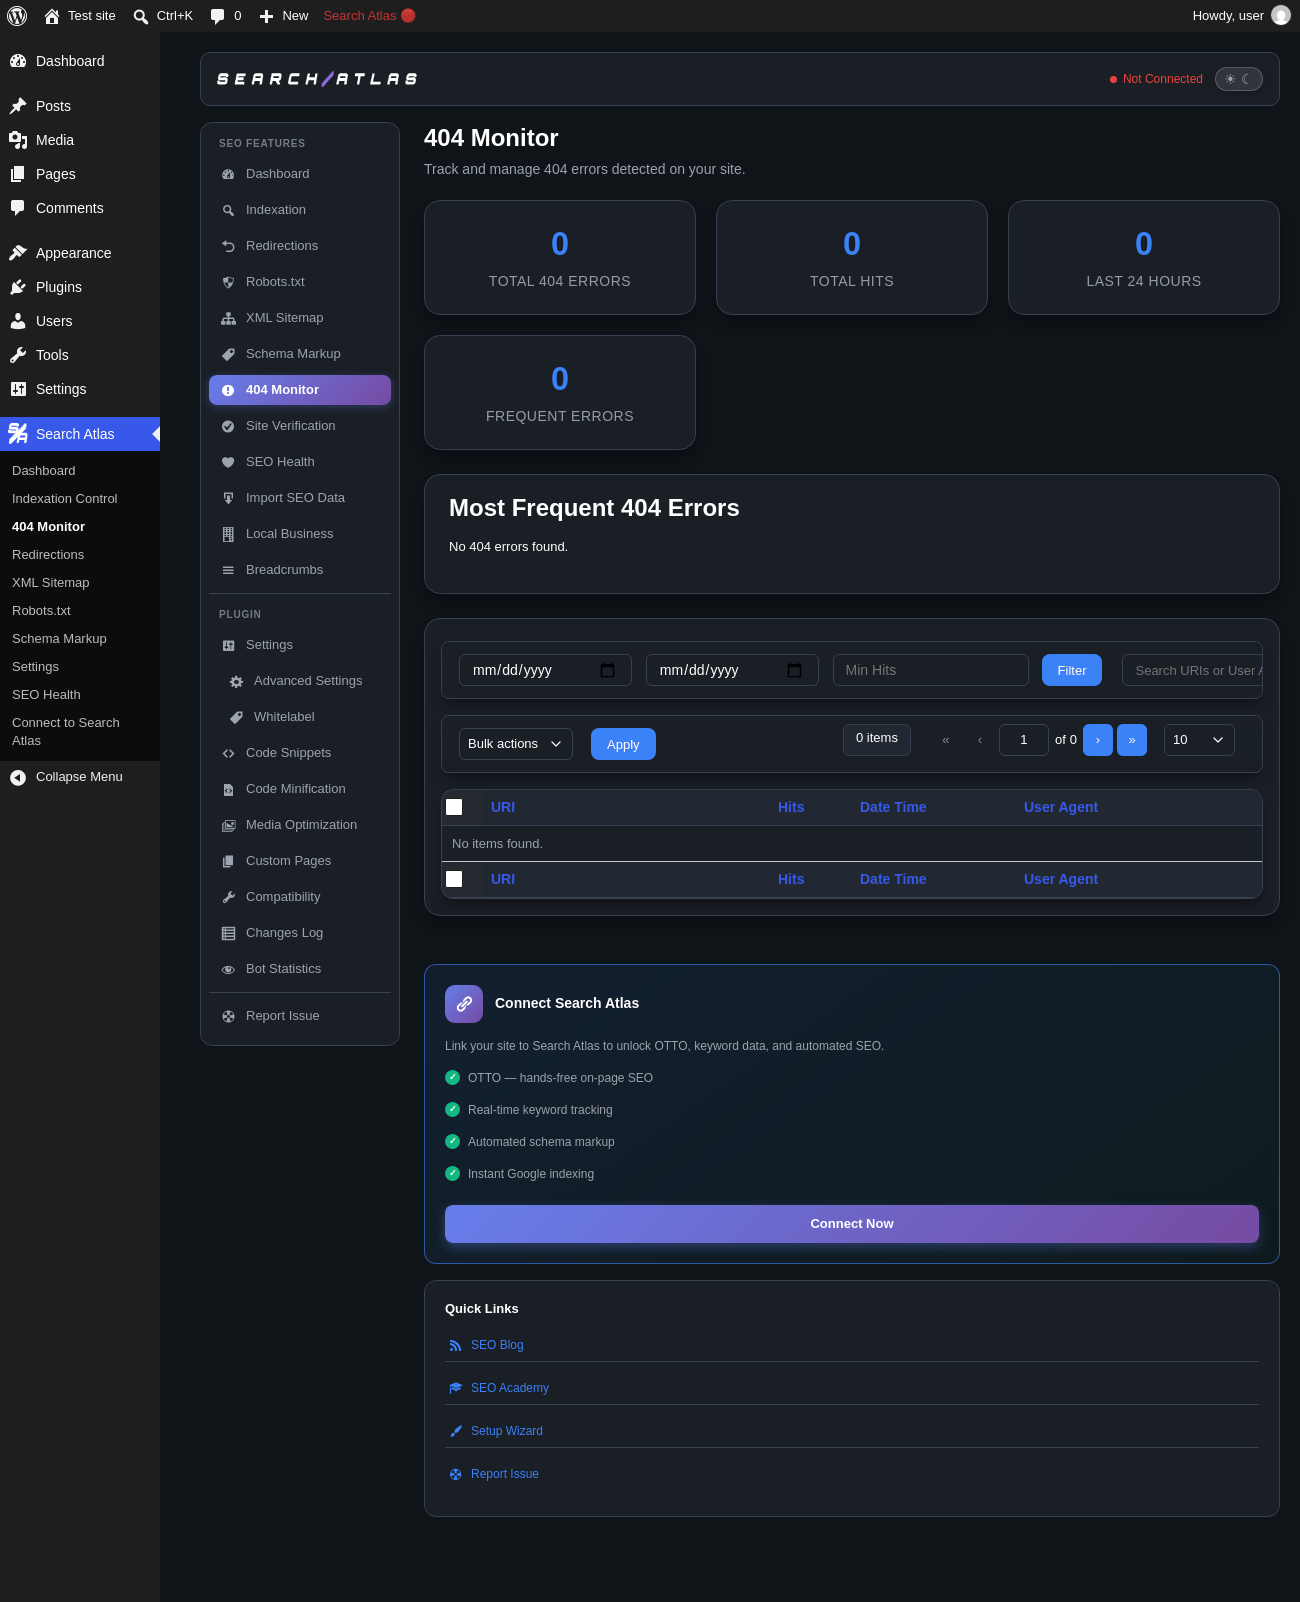Viewport: 1300px width, 1602px height.
Task: Click the current page number field
Action: 1024,740
